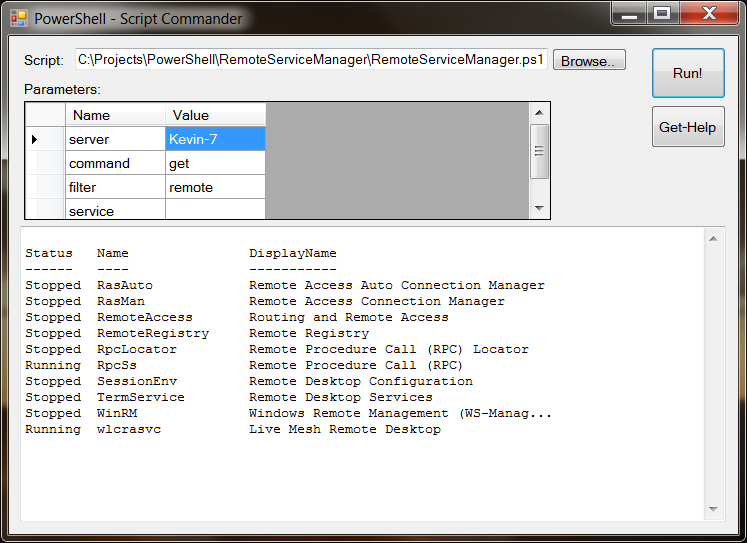Viewport: 747px width, 543px height.
Task: Click the DisplayName output column heading
Action: (x=293, y=253)
